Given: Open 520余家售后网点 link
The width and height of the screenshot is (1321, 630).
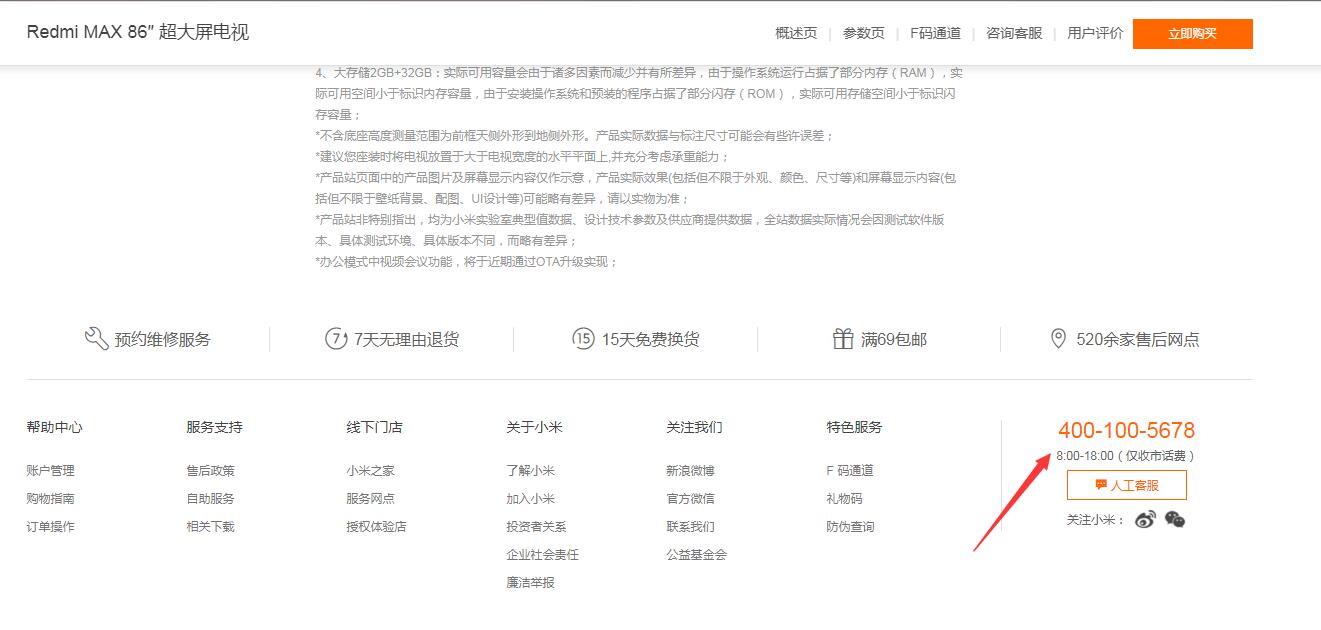Looking at the screenshot, I should [x=1138, y=339].
